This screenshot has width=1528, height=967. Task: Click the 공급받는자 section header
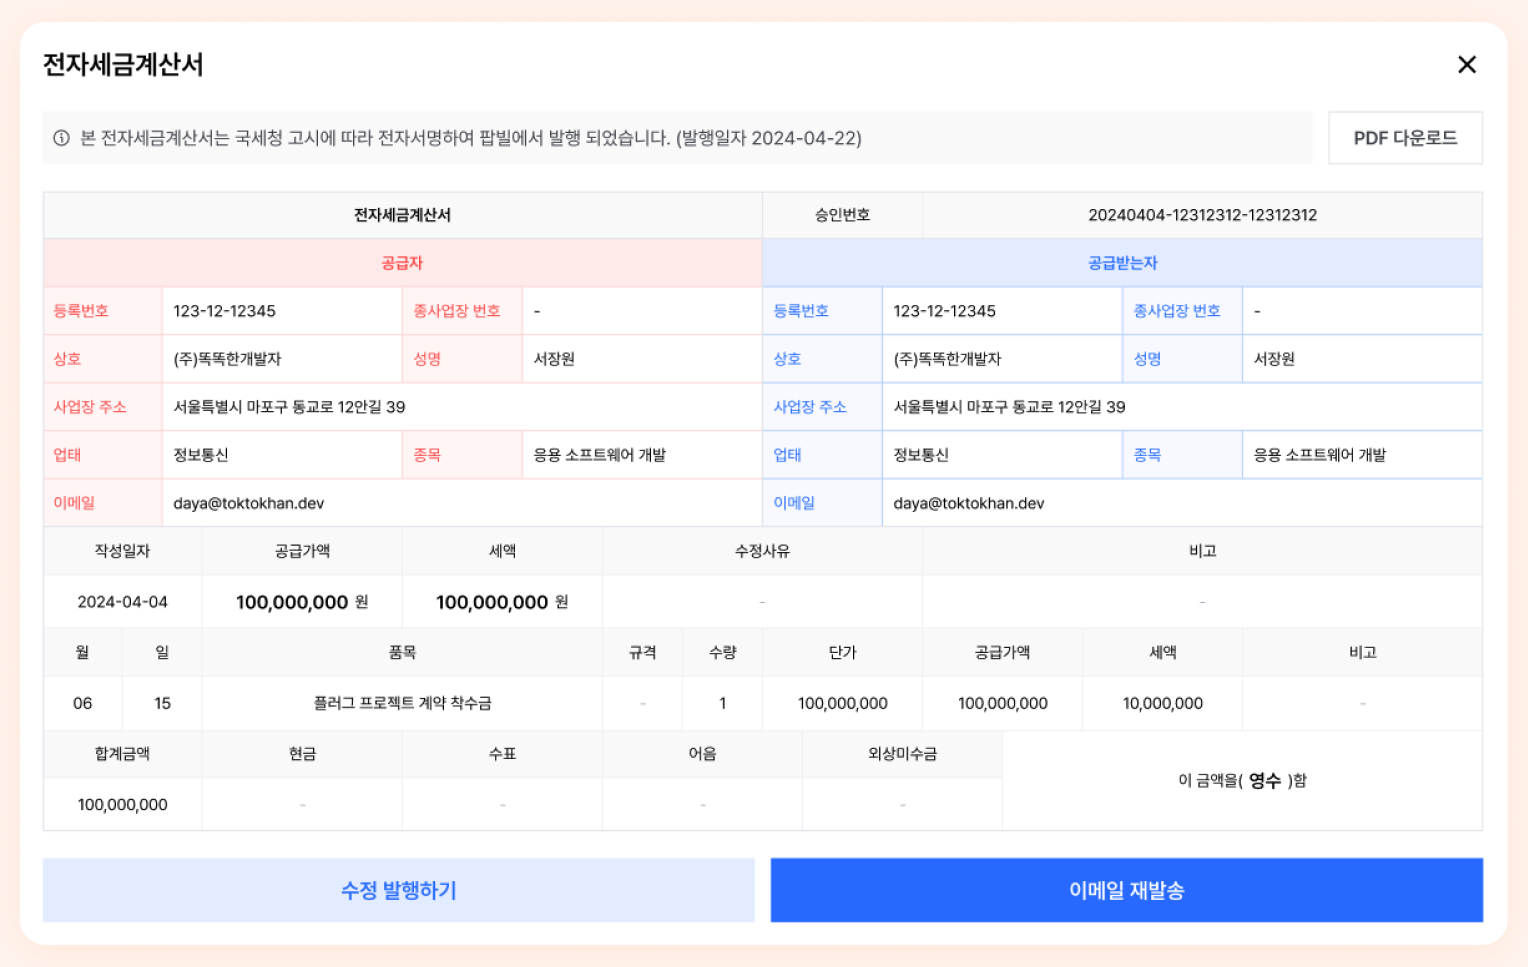coord(1122,263)
